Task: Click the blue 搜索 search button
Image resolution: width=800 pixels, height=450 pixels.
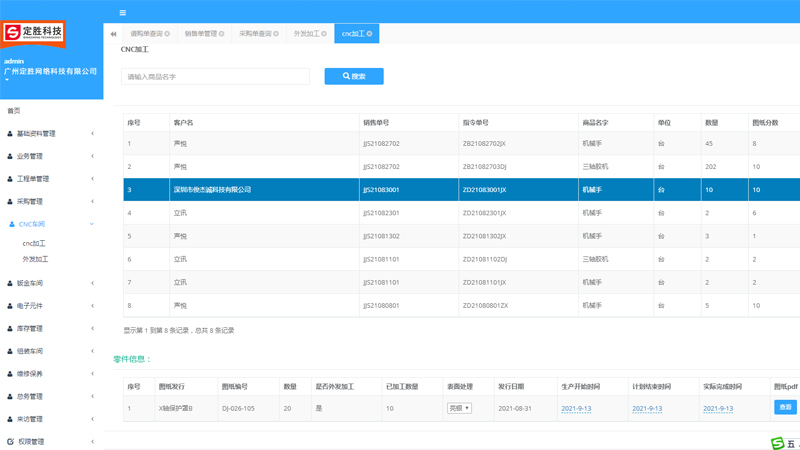Action: coord(354,76)
